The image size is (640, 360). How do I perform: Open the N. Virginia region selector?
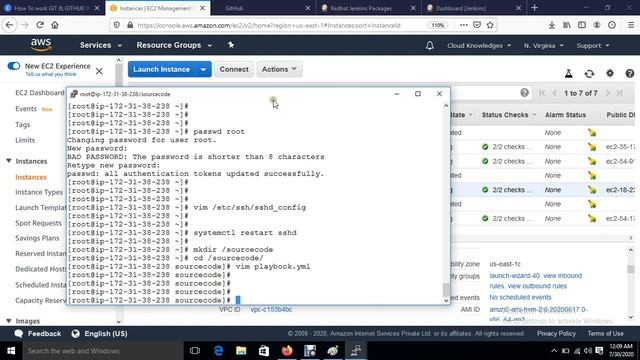pyautogui.click(x=543, y=45)
